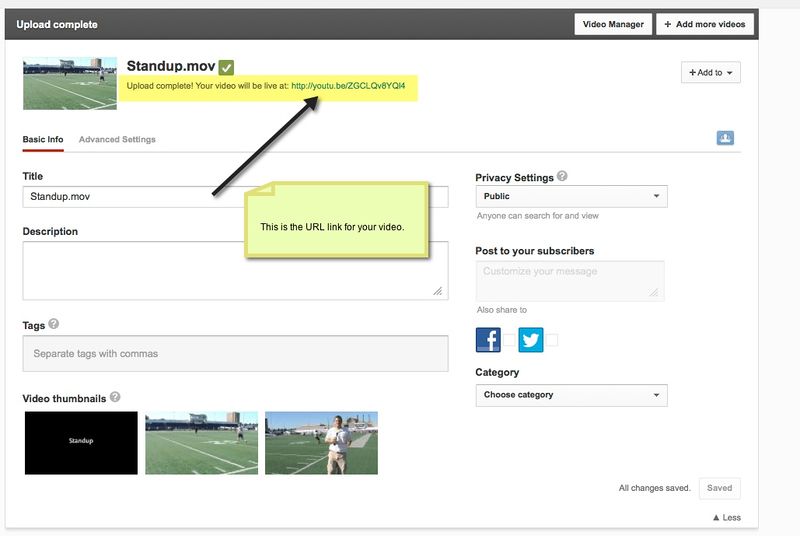Switch to the Advanced Settings tab
This screenshot has height=536, width=800.
[x=117, y=140]
